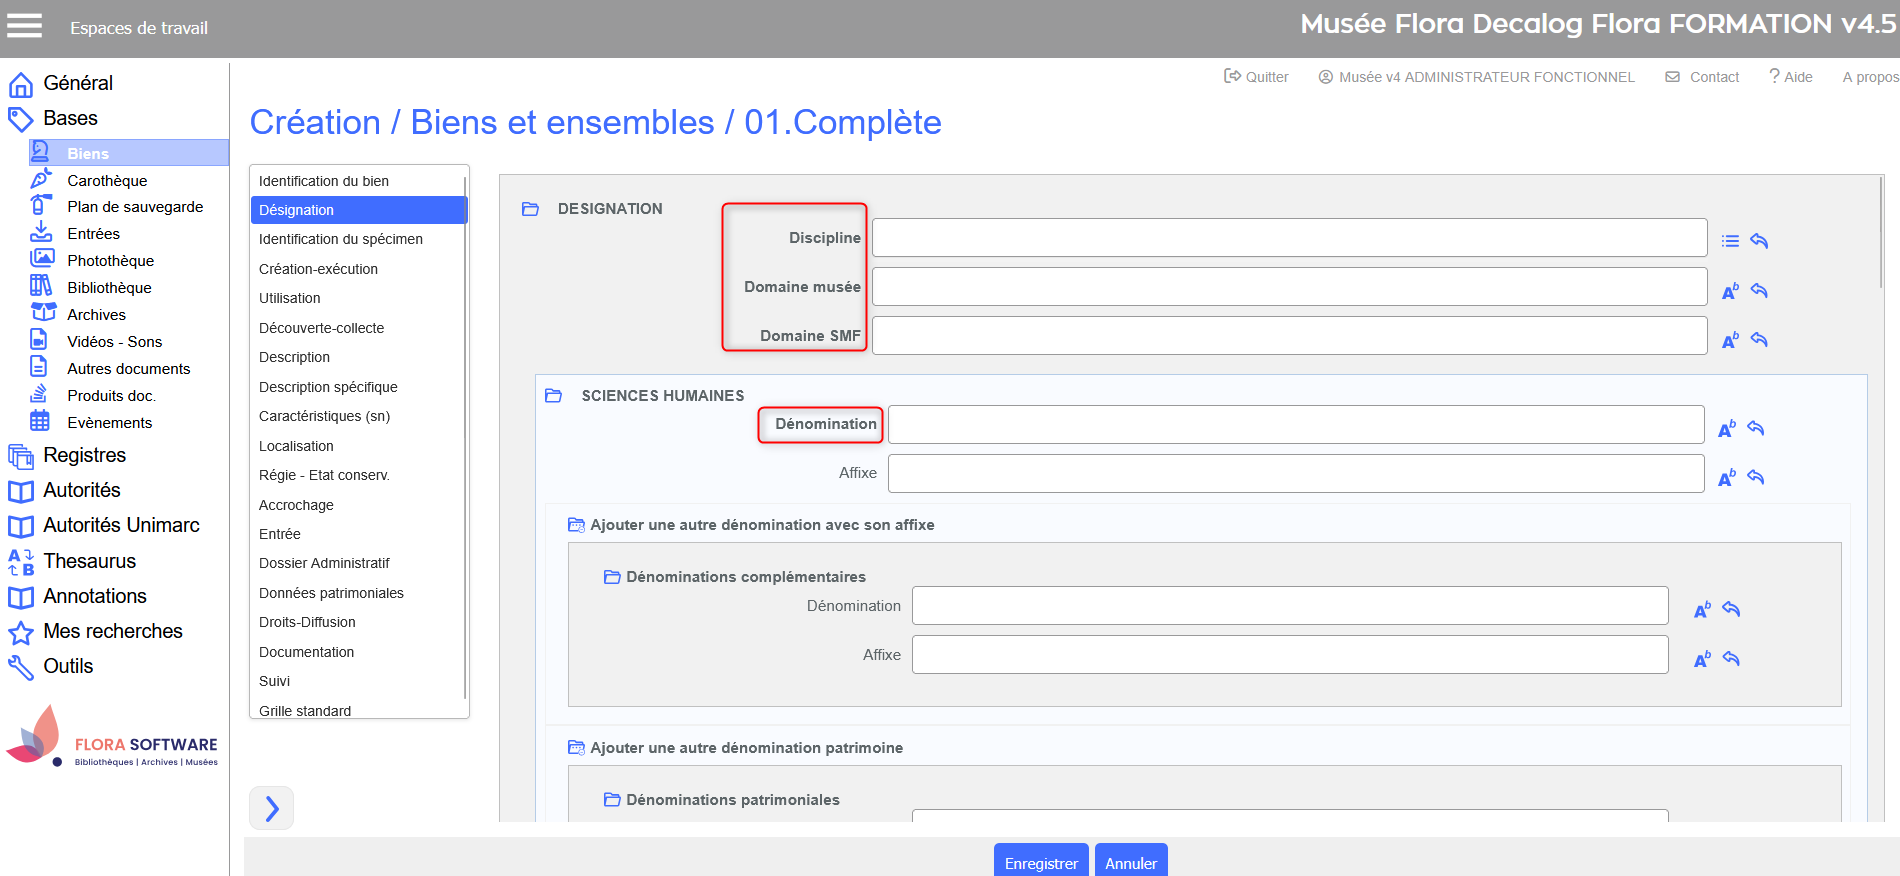Click the Général home icon
1900x876 pixels.
click(x=20, y=84)
